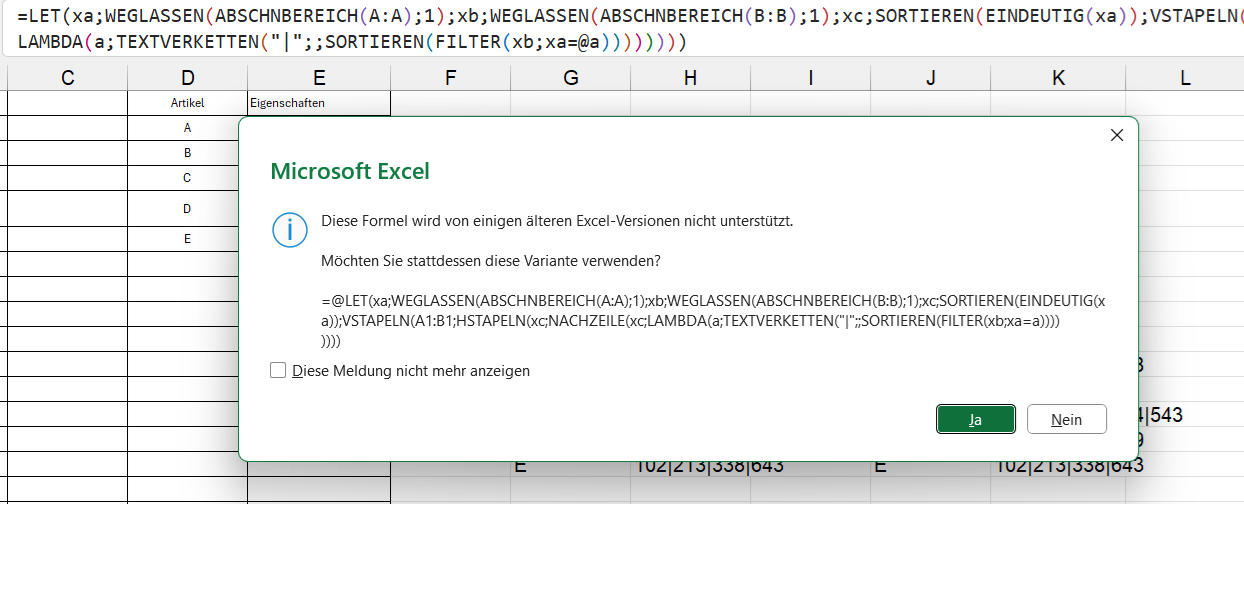The width and height of the screenshot is (1244, 613).
Task: Select column L header
Action: pos(1185,78)
